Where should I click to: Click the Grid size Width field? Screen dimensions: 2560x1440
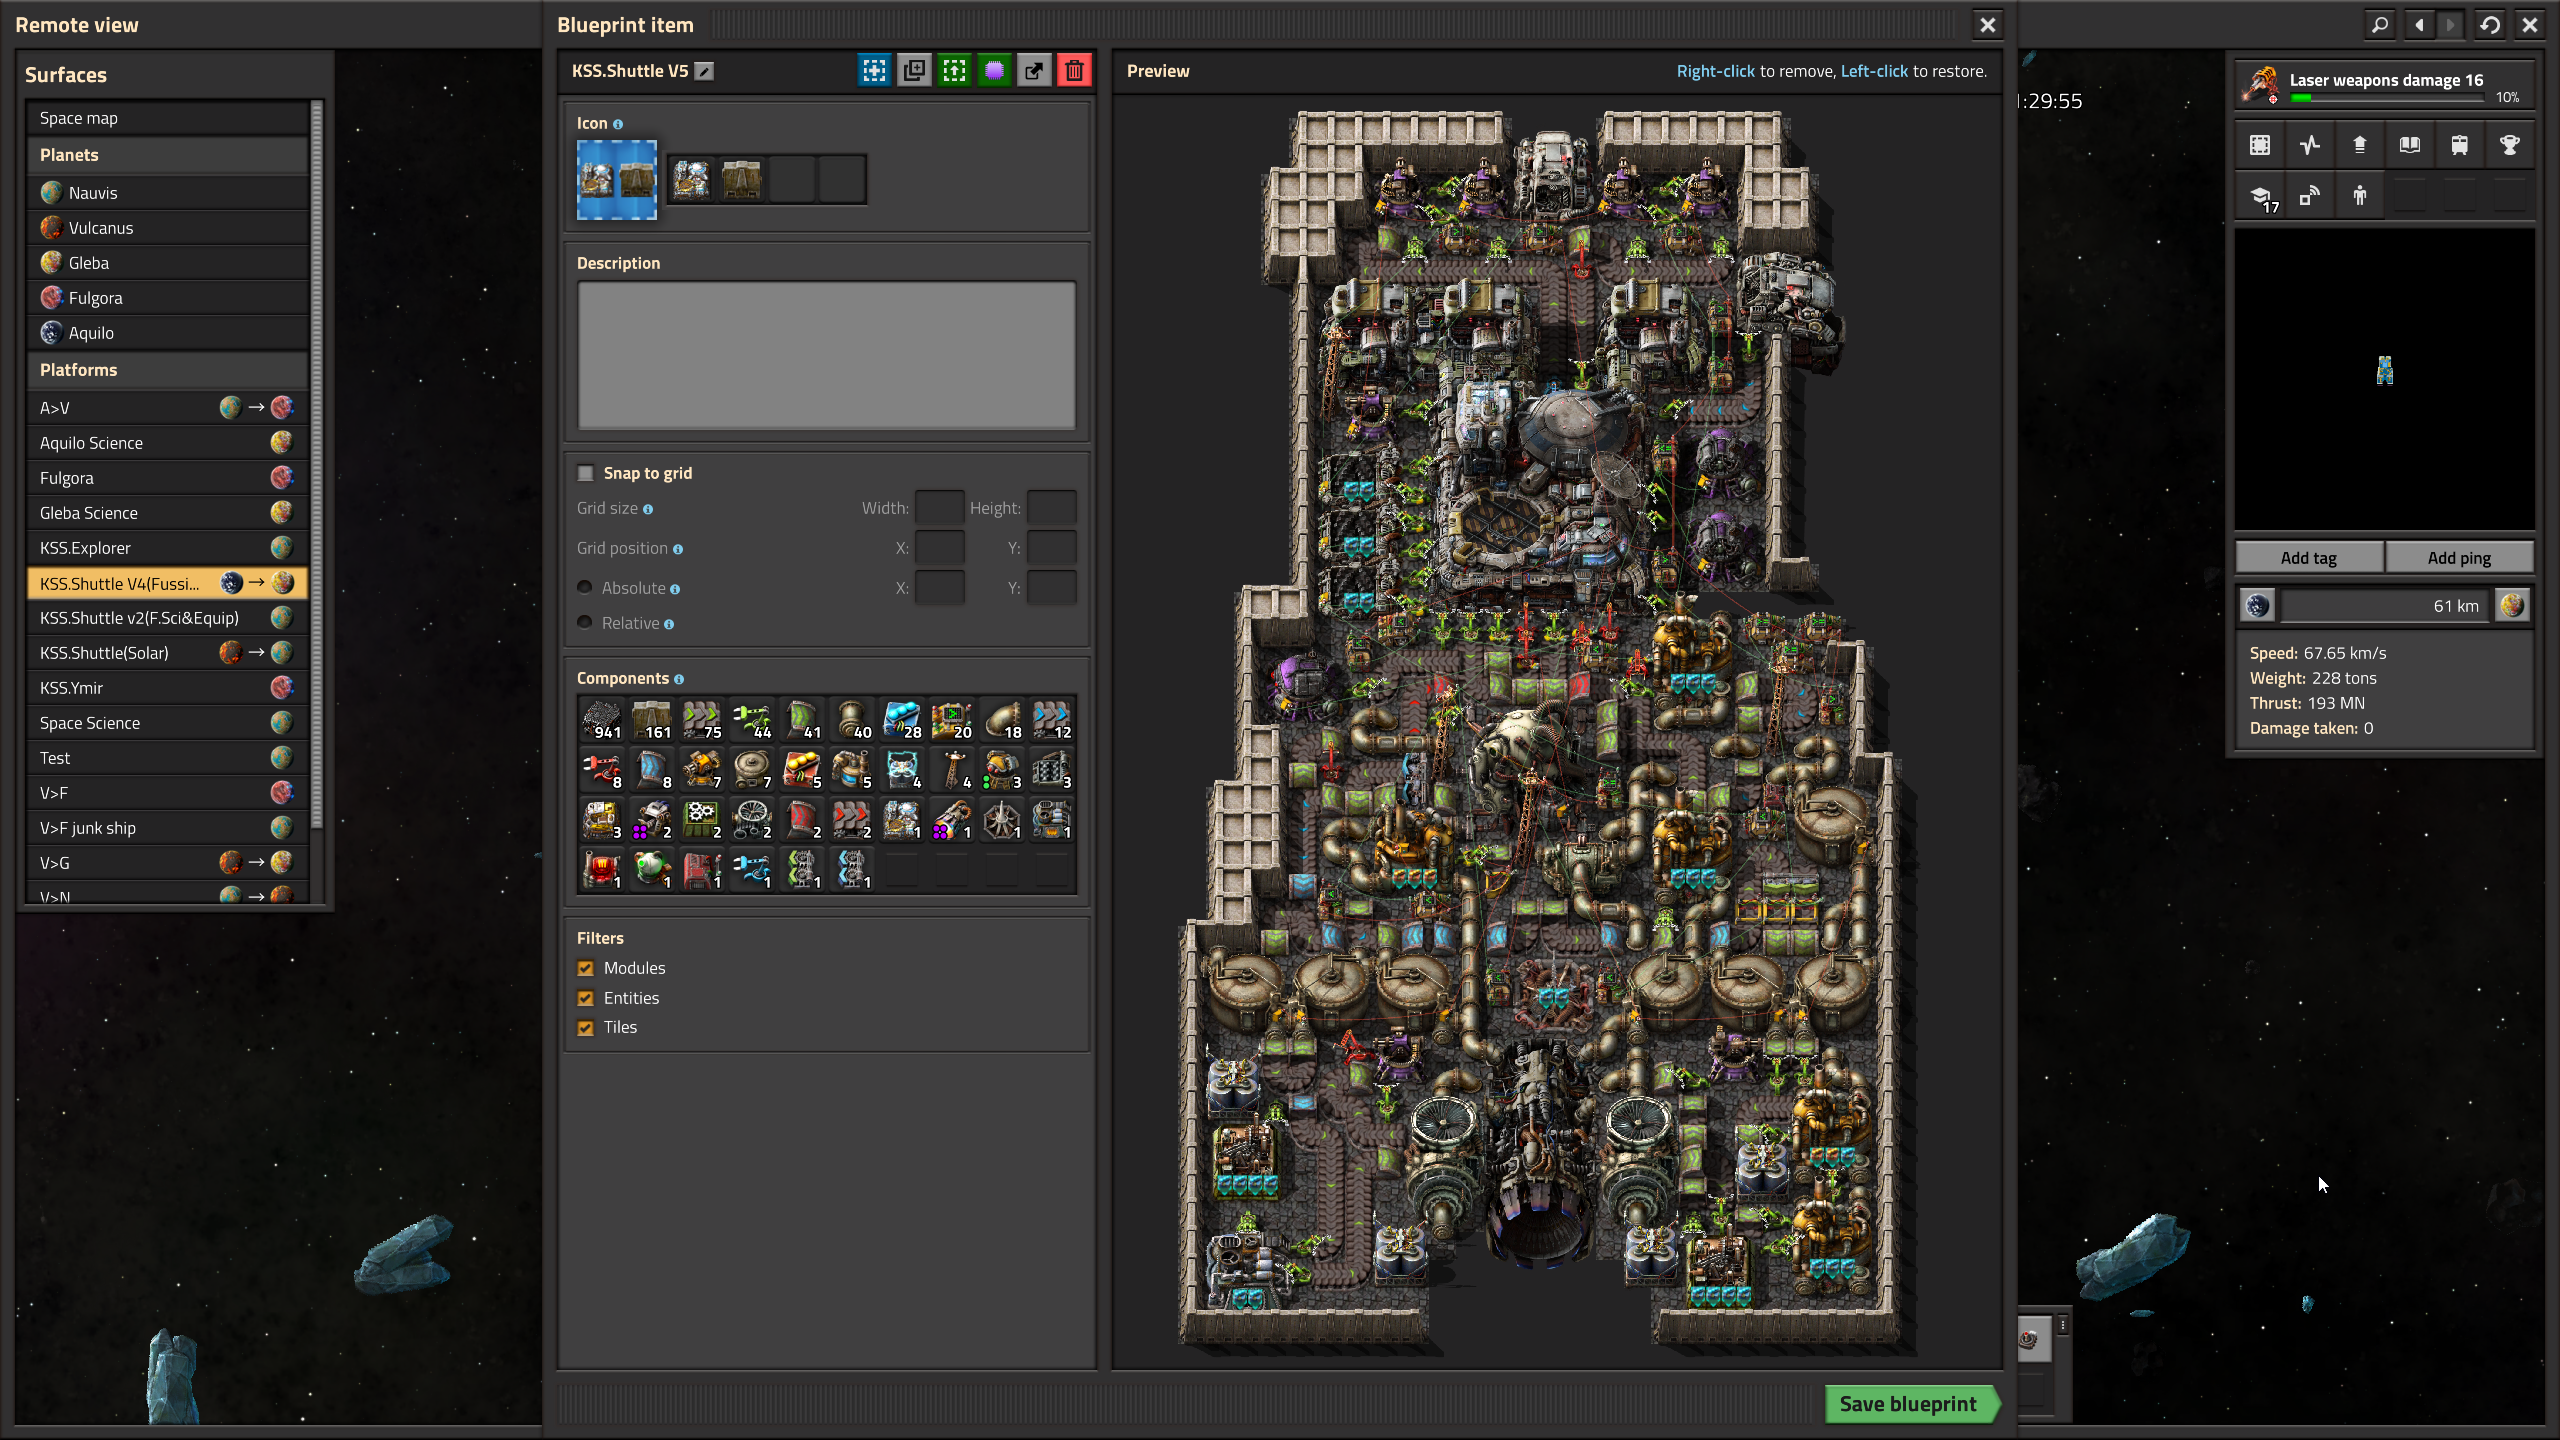pyautogui.click(x=940, y=508)
